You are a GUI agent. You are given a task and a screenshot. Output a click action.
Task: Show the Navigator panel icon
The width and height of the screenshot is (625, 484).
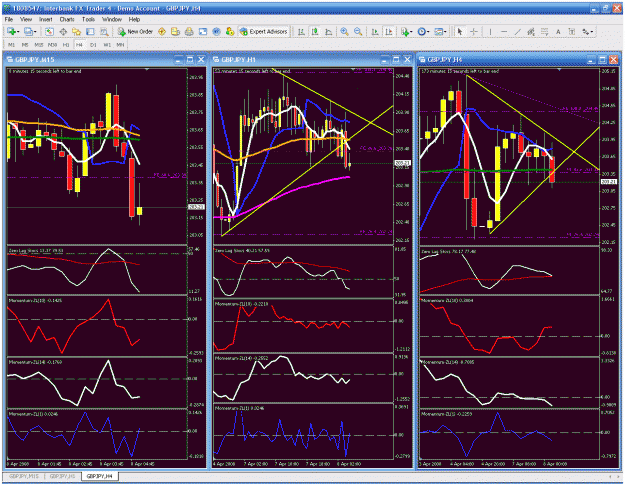[77, 31]
